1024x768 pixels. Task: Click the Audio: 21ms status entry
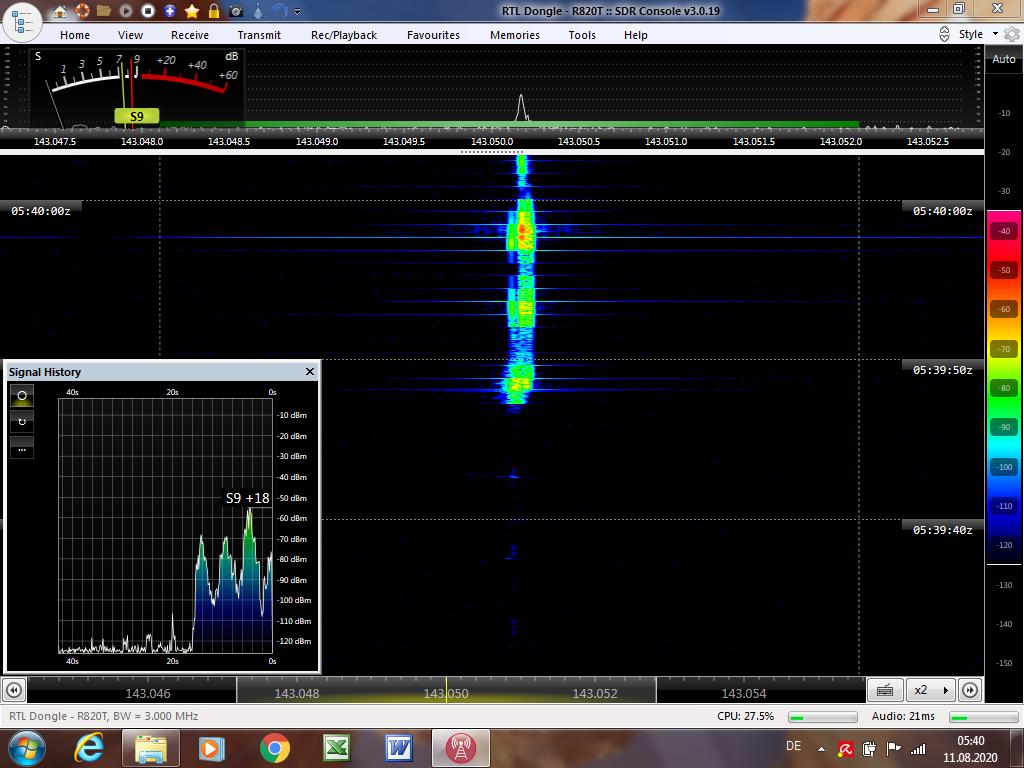coord(903,716)
